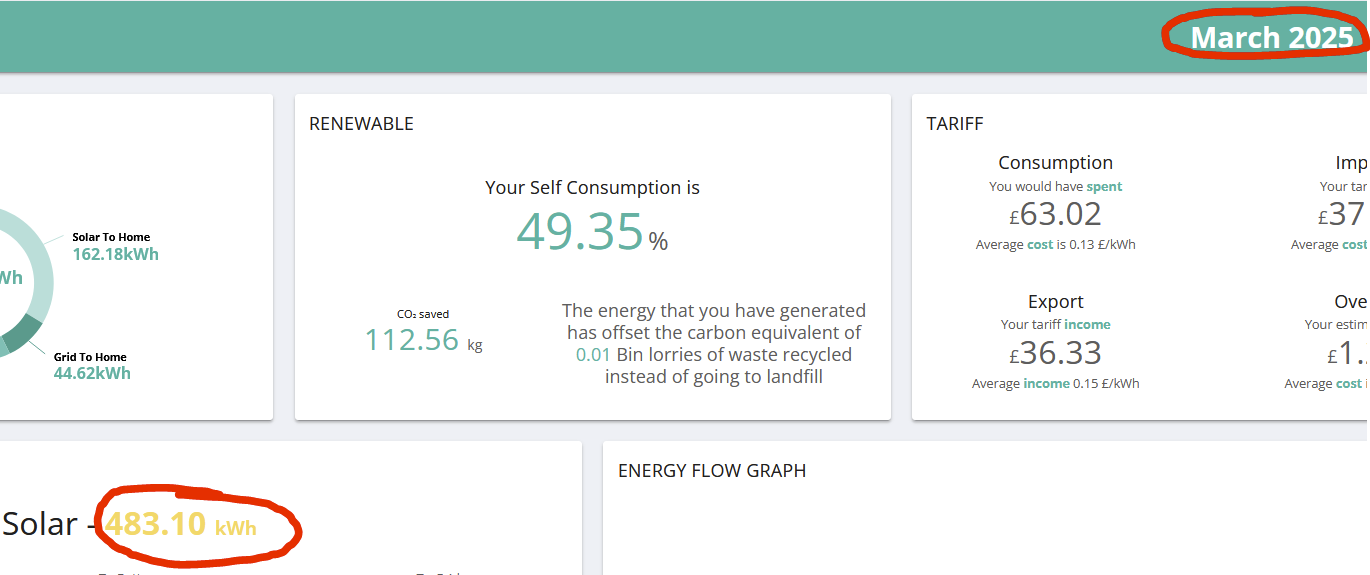Click the March 2025 date label
Image resolution: width=1370 pixels, height=575 pixels.
[x=1271, y=37]
